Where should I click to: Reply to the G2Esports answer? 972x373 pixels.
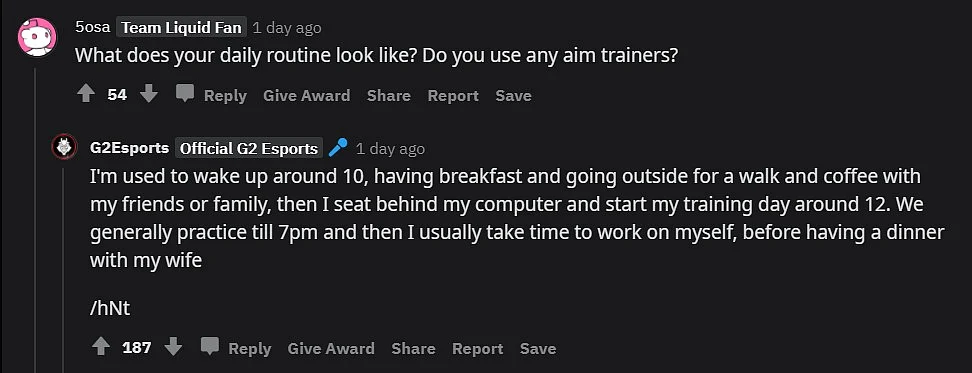point(250,348)
